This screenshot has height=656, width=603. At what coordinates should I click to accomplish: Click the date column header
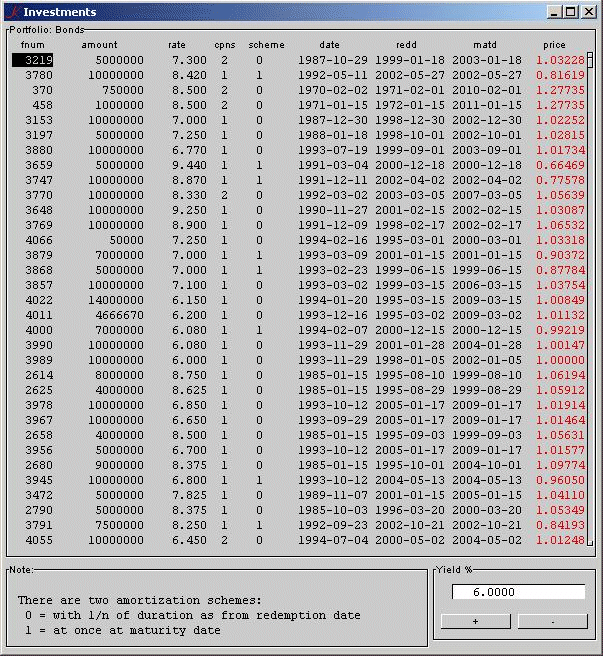click(329, 45)
